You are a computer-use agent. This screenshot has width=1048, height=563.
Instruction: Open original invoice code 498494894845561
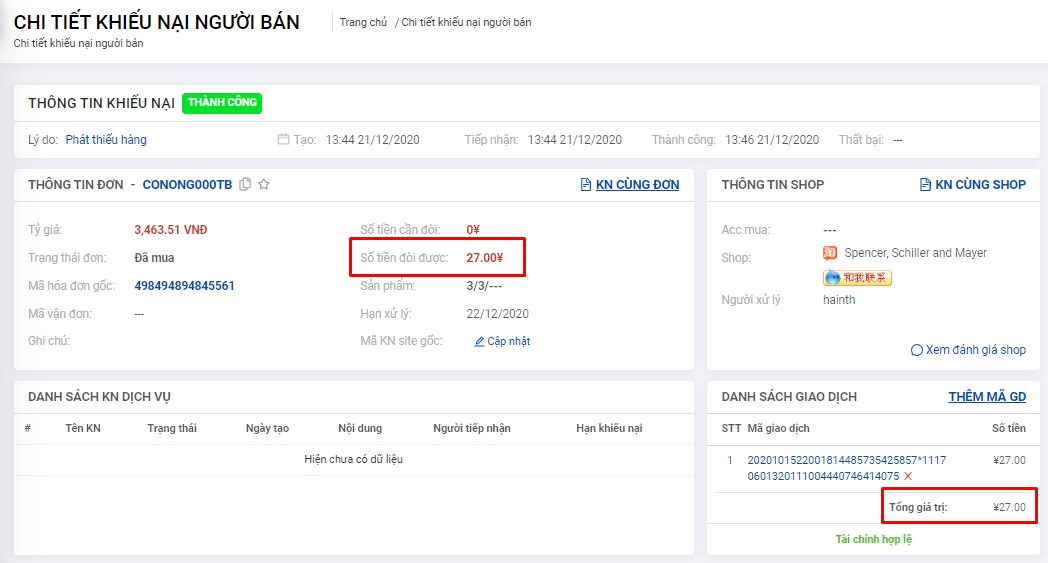coord(185,286)
